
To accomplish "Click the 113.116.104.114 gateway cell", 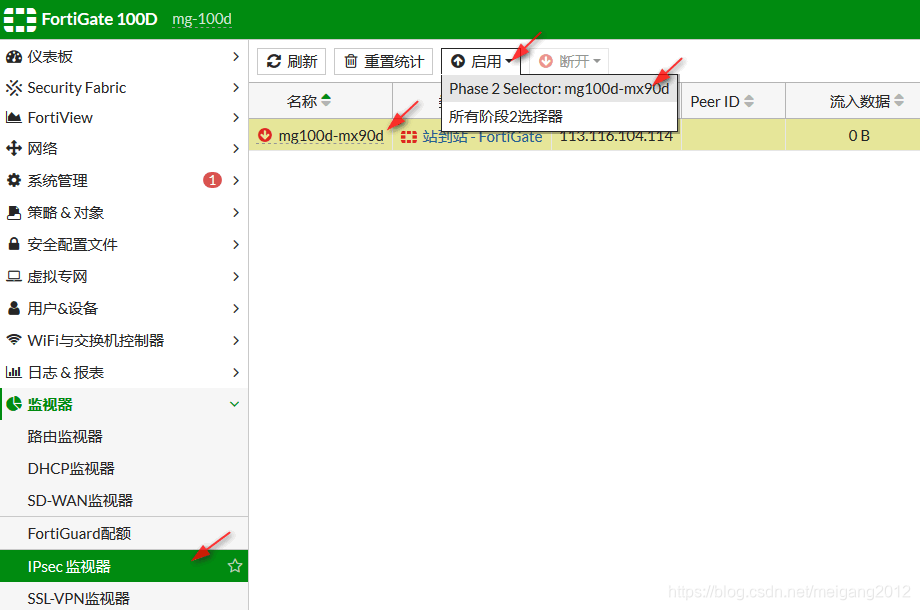I will [x=616, y=136].
